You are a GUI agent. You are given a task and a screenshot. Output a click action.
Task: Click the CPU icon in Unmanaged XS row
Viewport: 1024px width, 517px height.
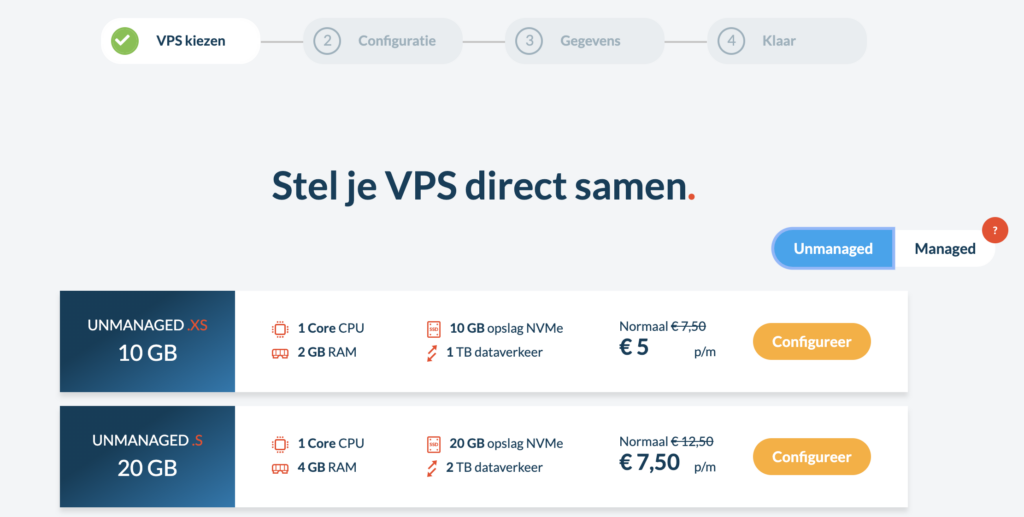[280, 328]
